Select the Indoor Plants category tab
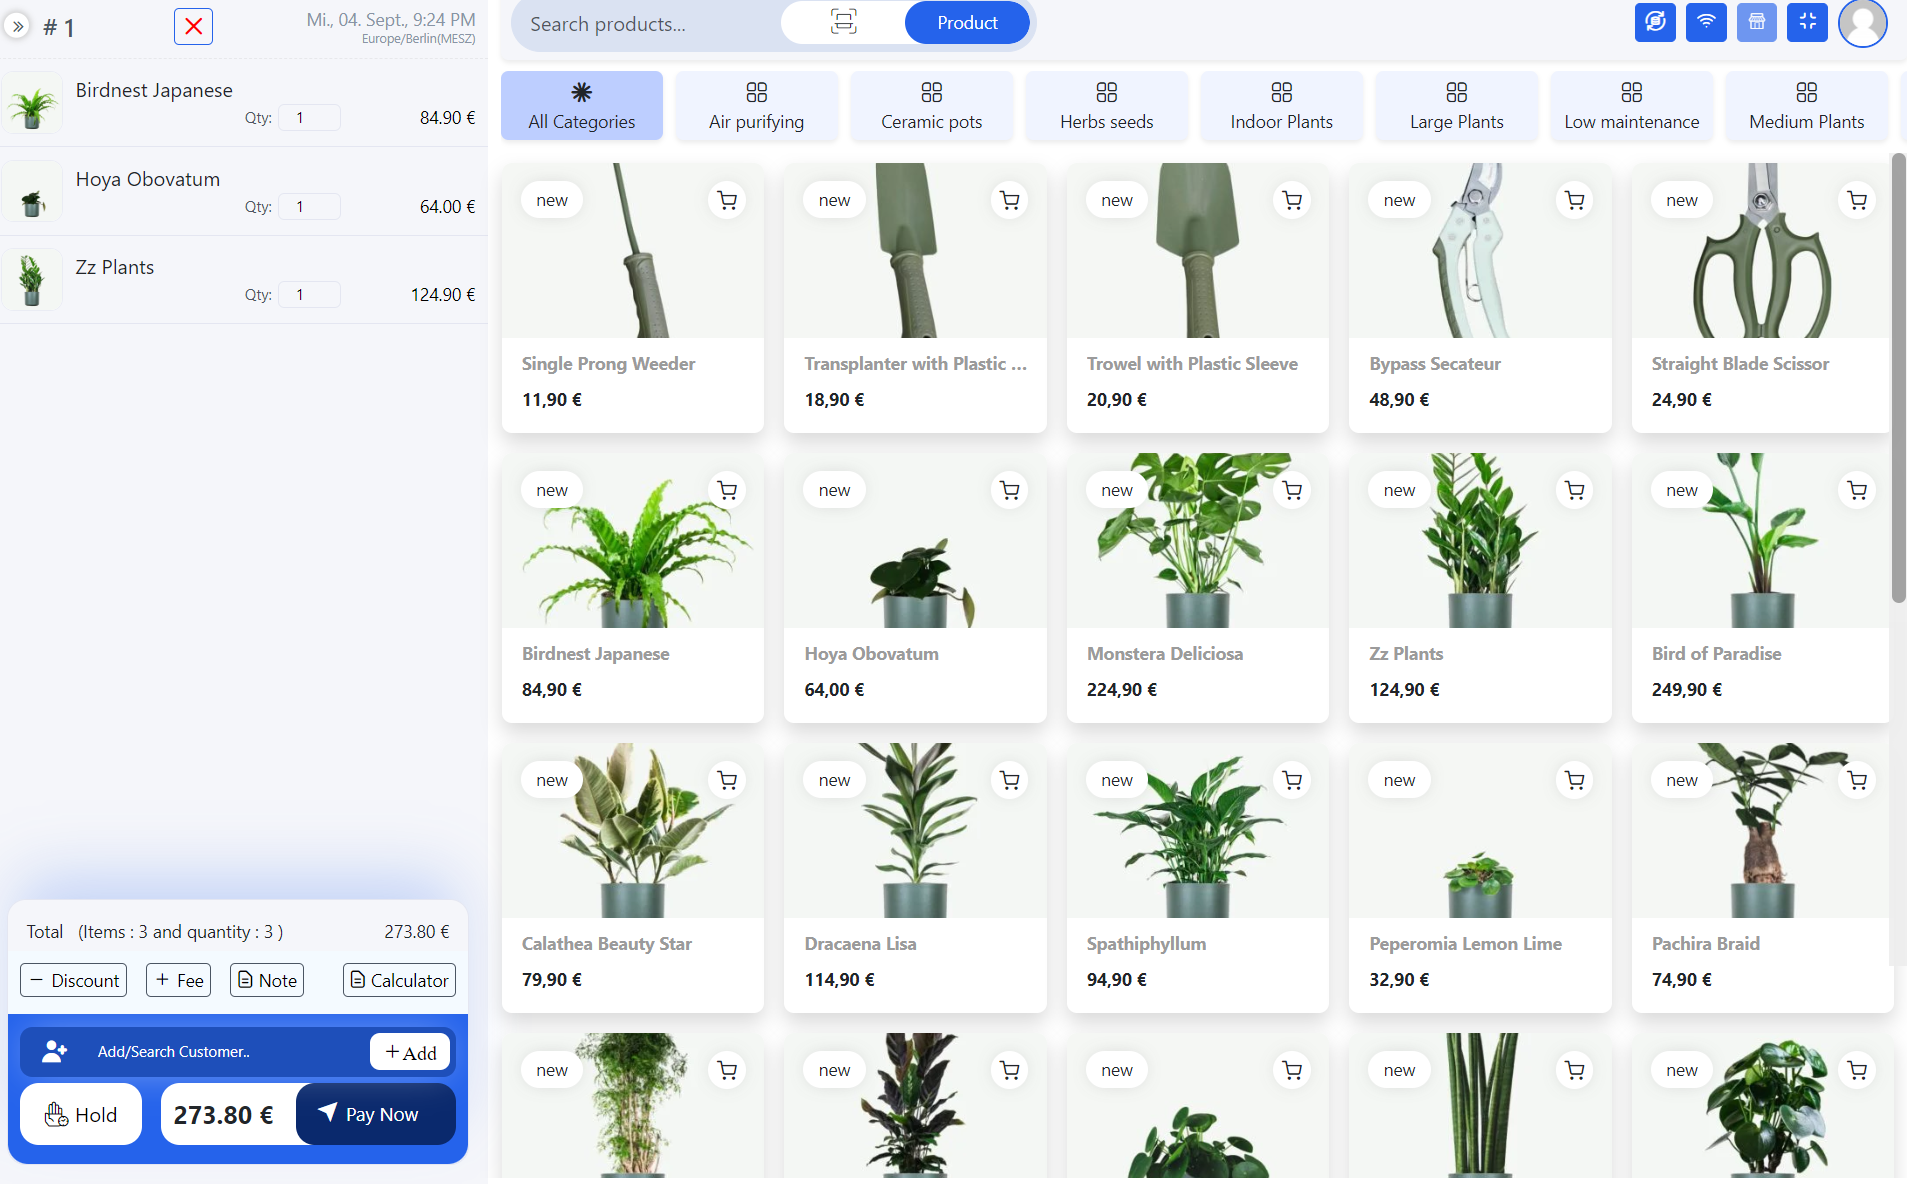Screen dimensions: 1907x1184 tap(1281, 106)
